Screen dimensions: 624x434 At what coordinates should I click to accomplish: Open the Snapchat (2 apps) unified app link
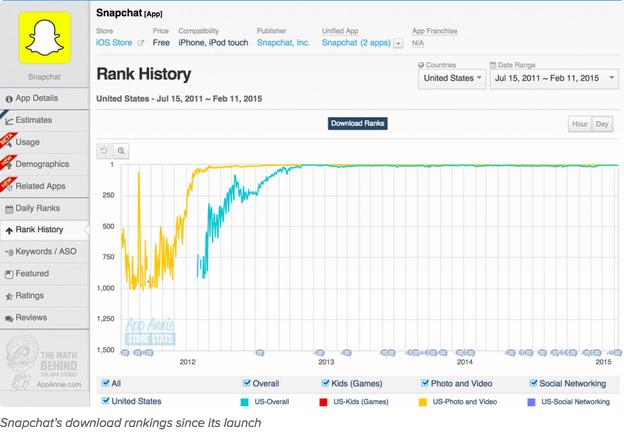[356, 43]
